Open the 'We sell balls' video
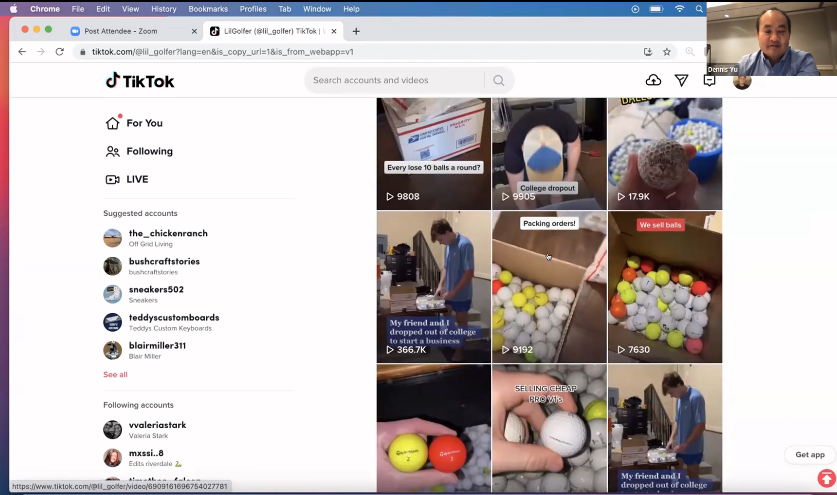 tap(665, 287)
